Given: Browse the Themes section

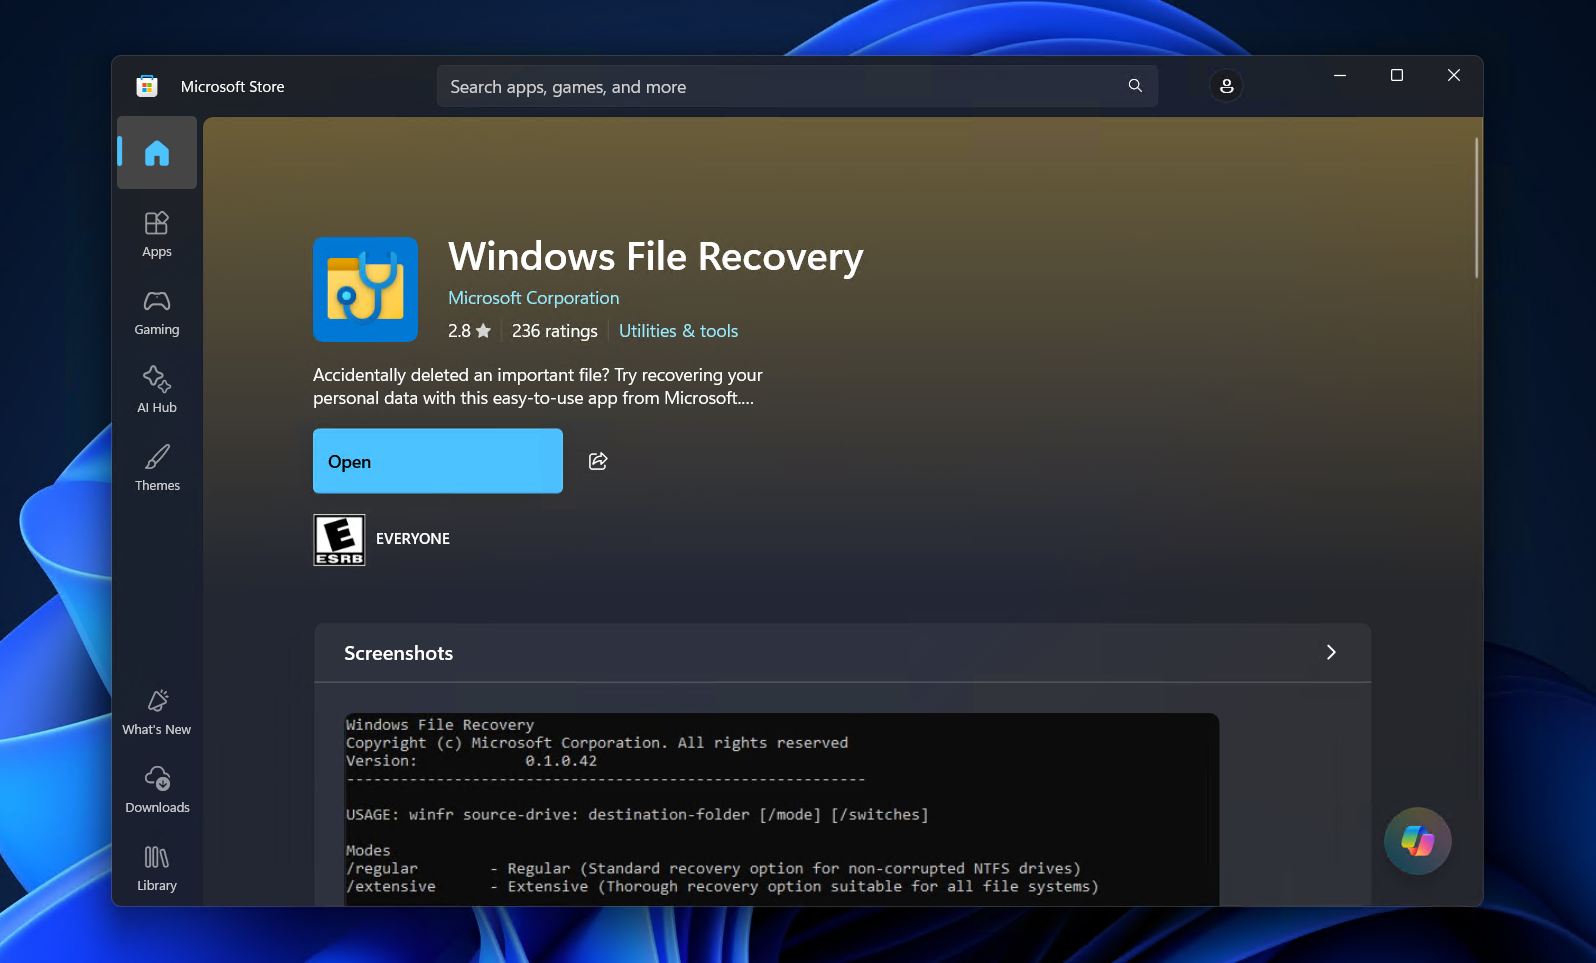Looking at the screenshot, I should pos(157,468).
